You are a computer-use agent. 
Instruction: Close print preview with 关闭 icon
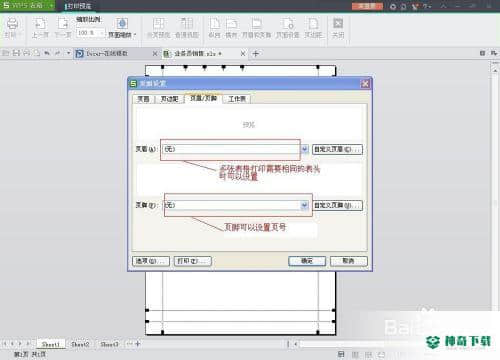click(338, 28)
